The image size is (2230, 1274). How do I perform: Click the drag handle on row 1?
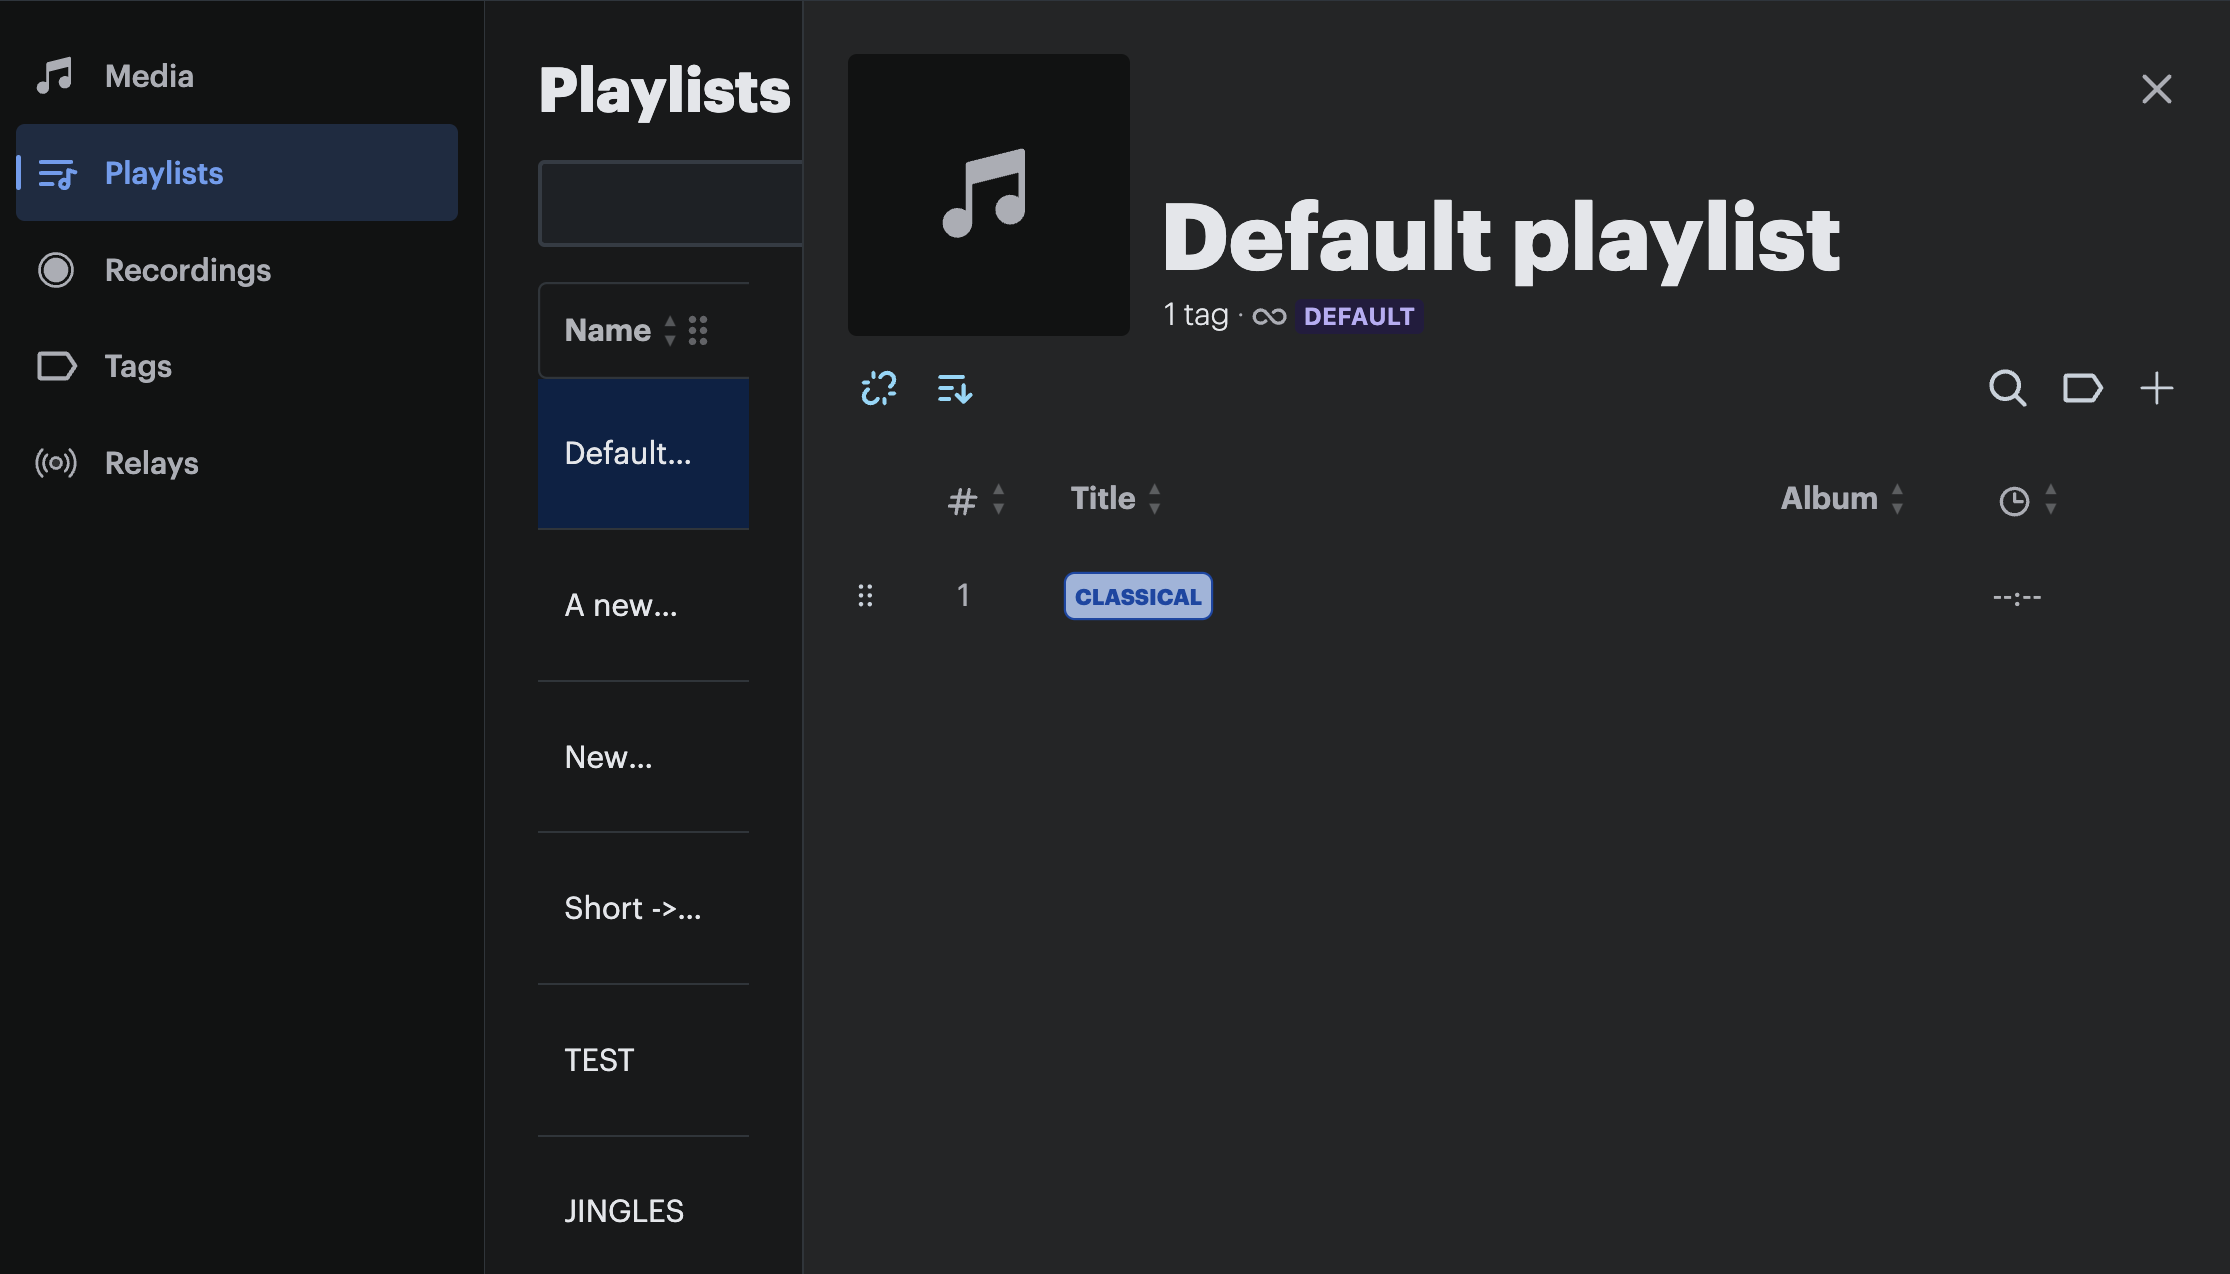pyautogui.click(x=865, y=596)
